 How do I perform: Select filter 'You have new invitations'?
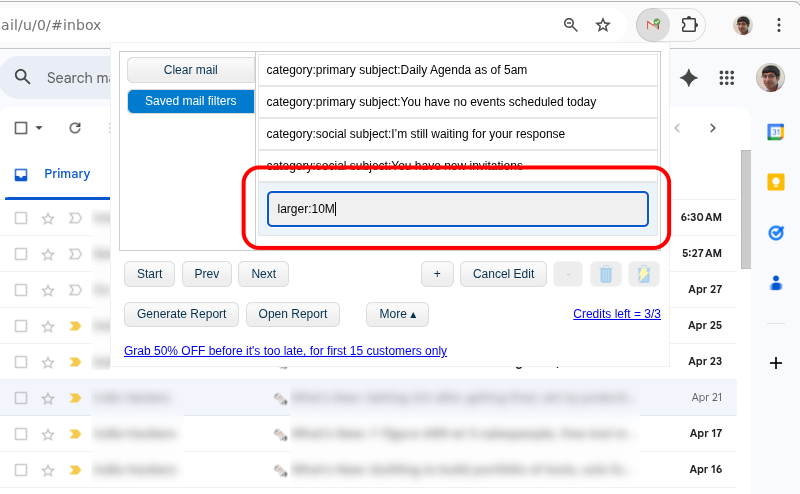pyautogui.click(x=458, y=166)
